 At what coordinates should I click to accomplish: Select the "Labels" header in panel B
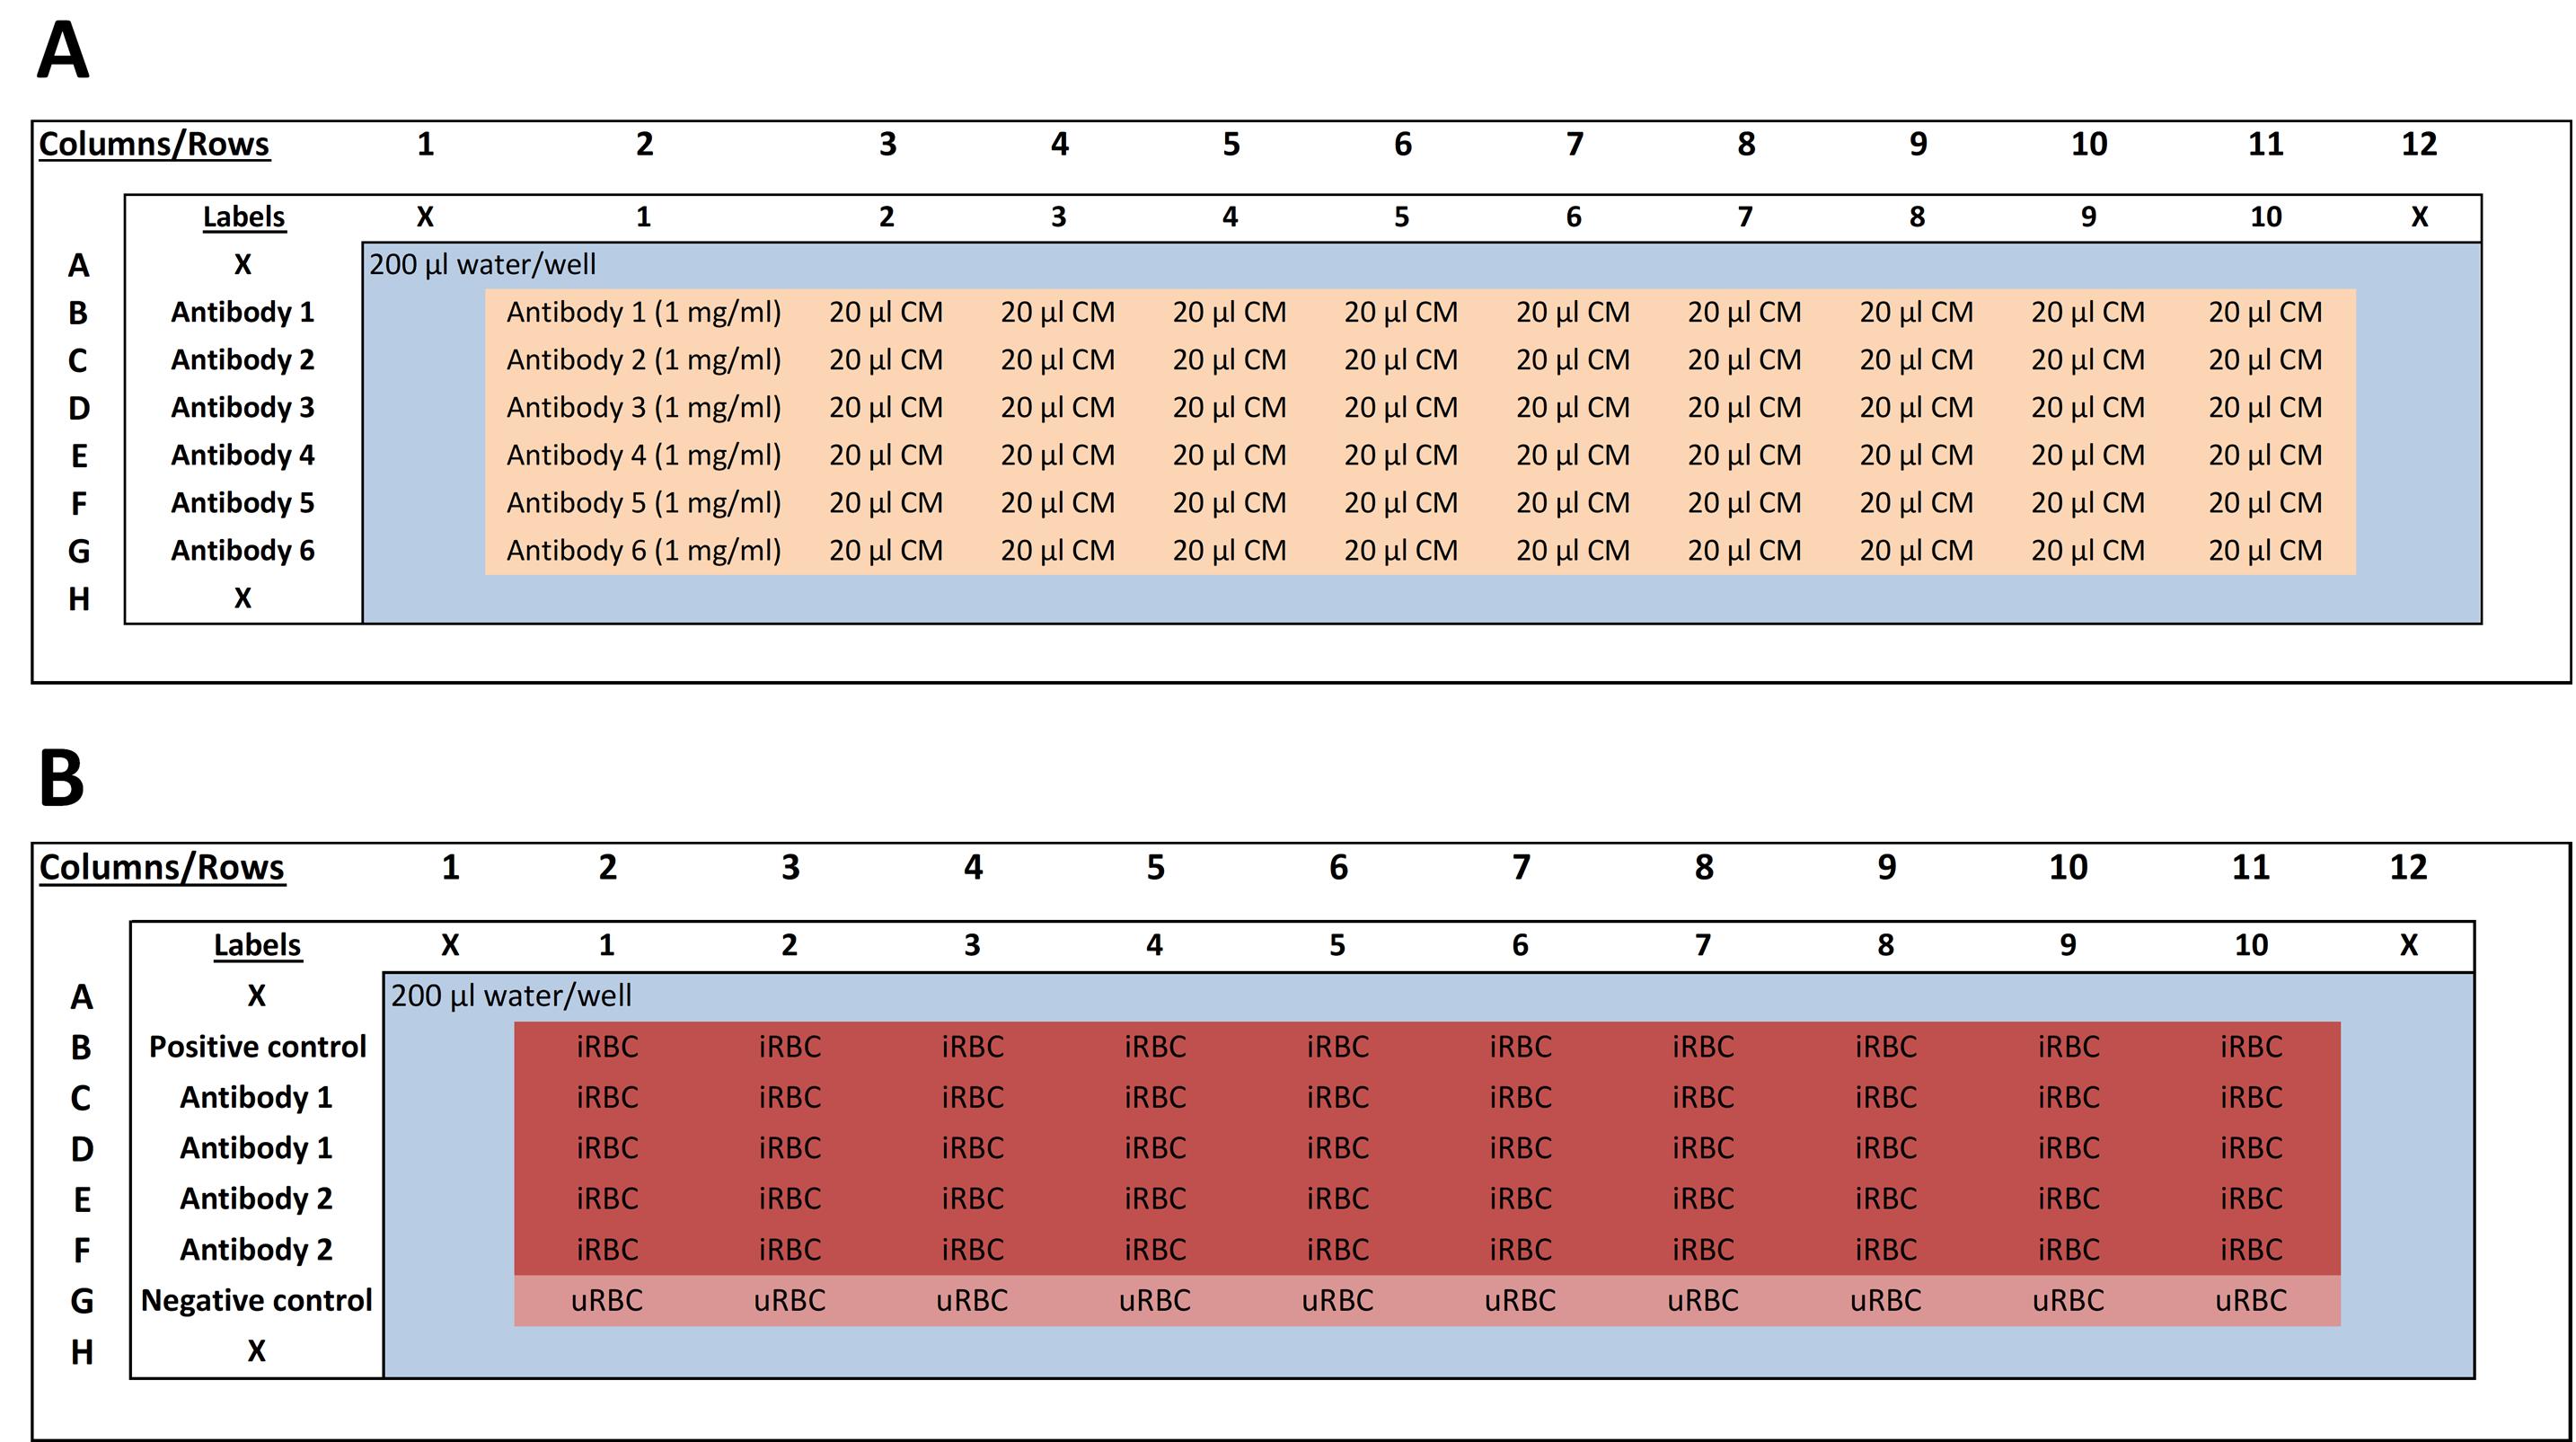coord(257,945)
